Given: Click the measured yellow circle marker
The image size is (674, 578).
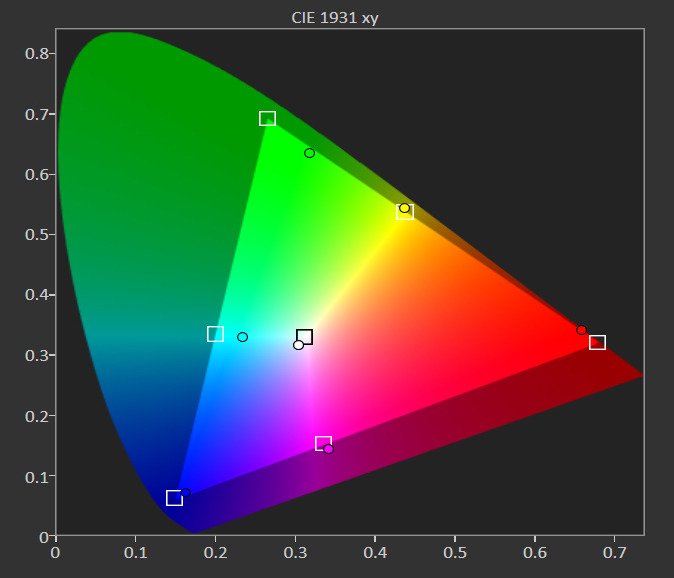Looking at the screenshot, I should pos(404,208).
